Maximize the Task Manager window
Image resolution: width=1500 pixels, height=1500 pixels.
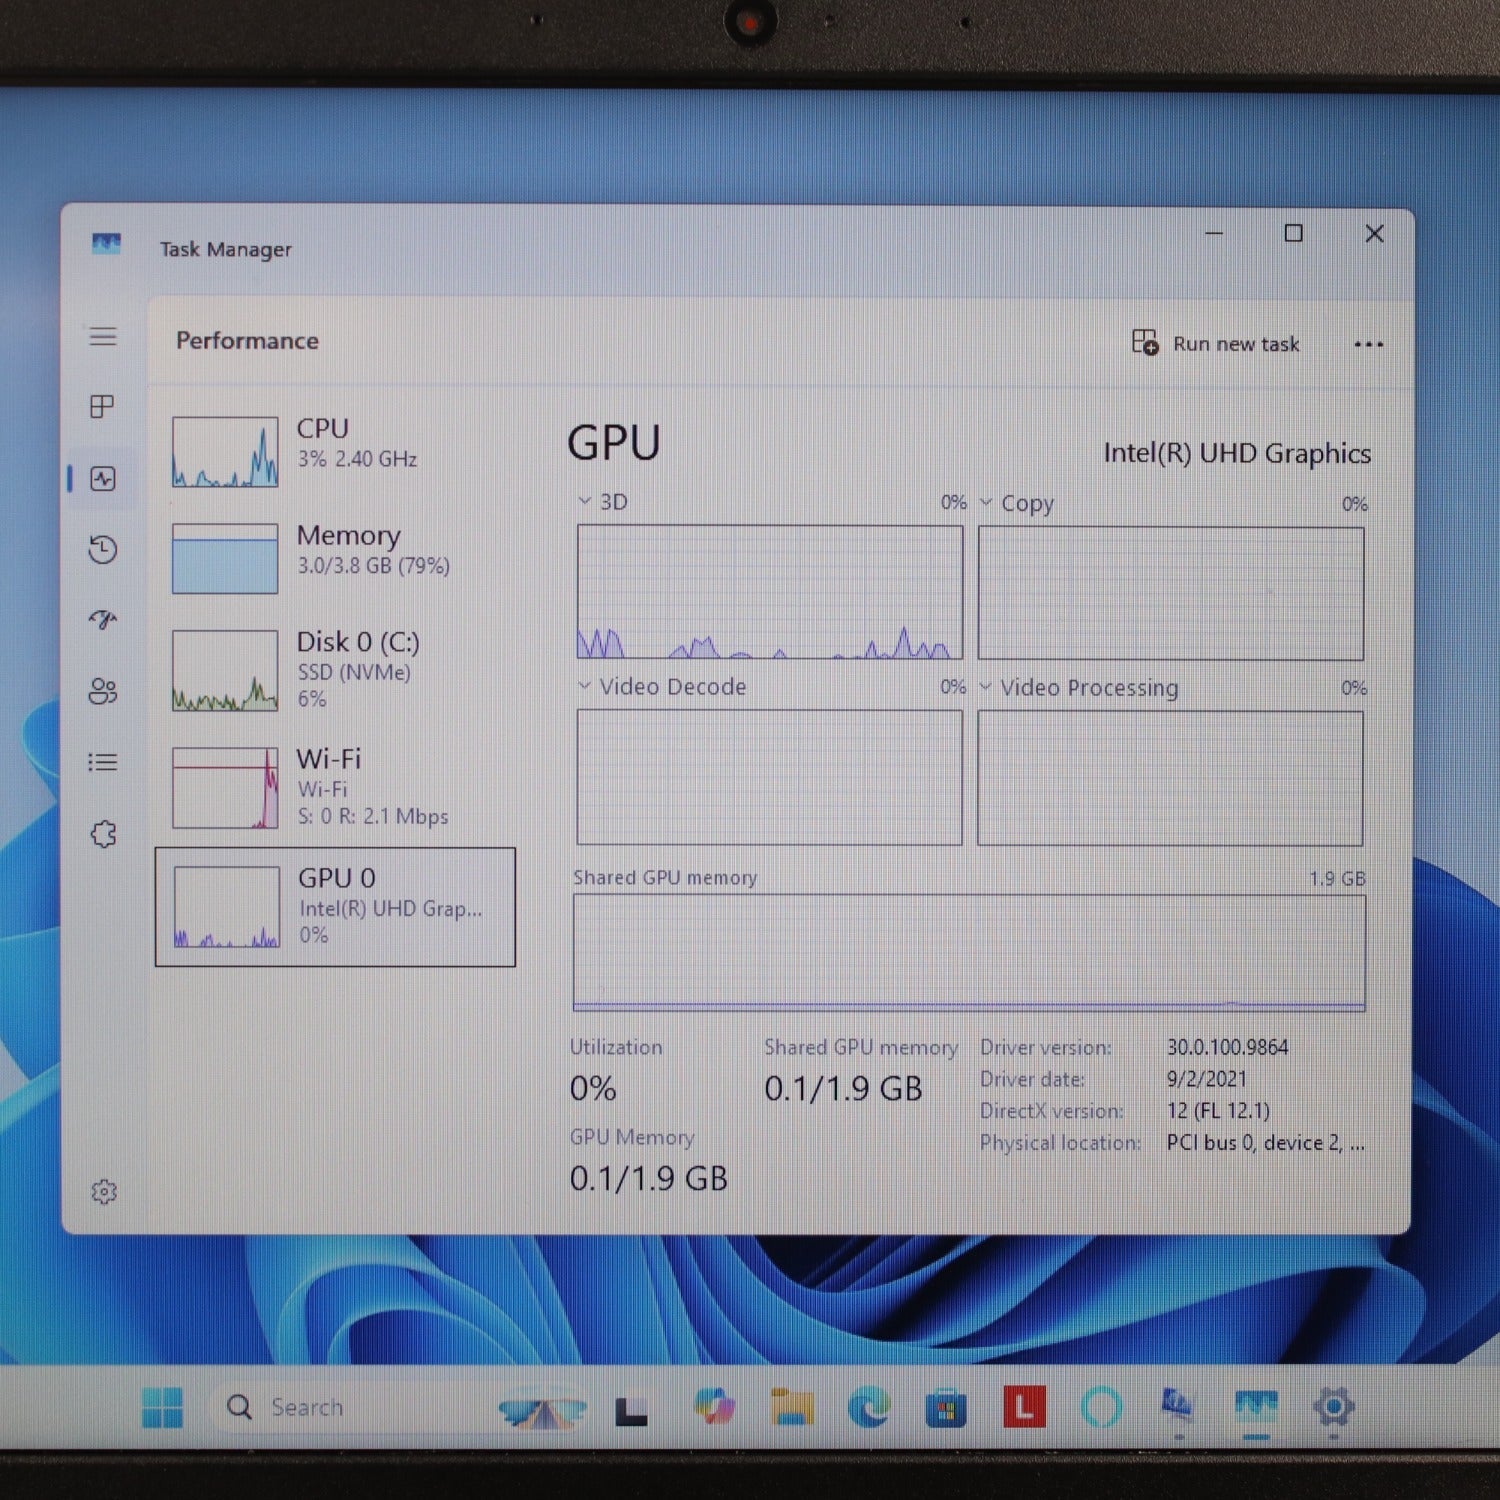tap(1293, 233)
